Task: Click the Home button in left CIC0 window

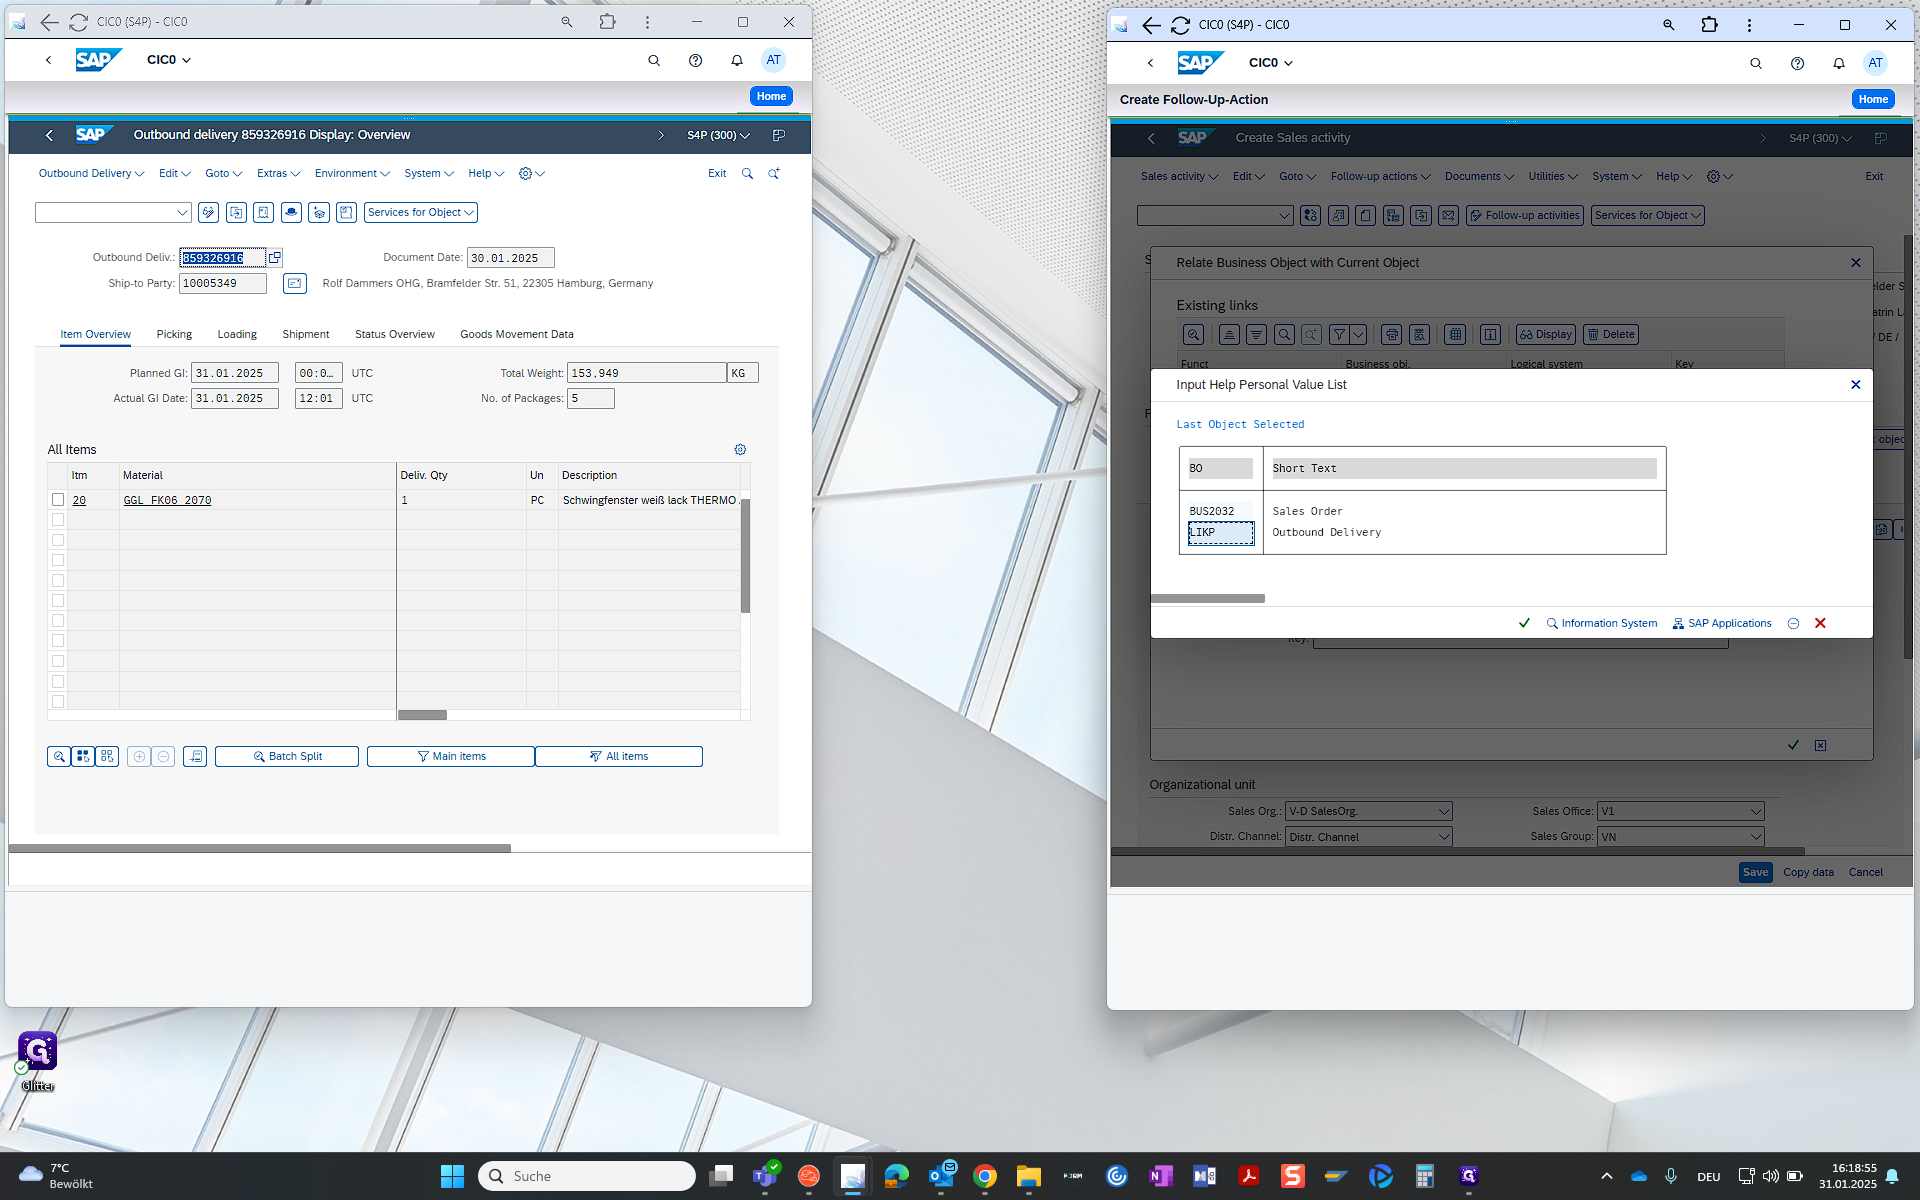Action: pyautogui.click(x=771, y=96)
